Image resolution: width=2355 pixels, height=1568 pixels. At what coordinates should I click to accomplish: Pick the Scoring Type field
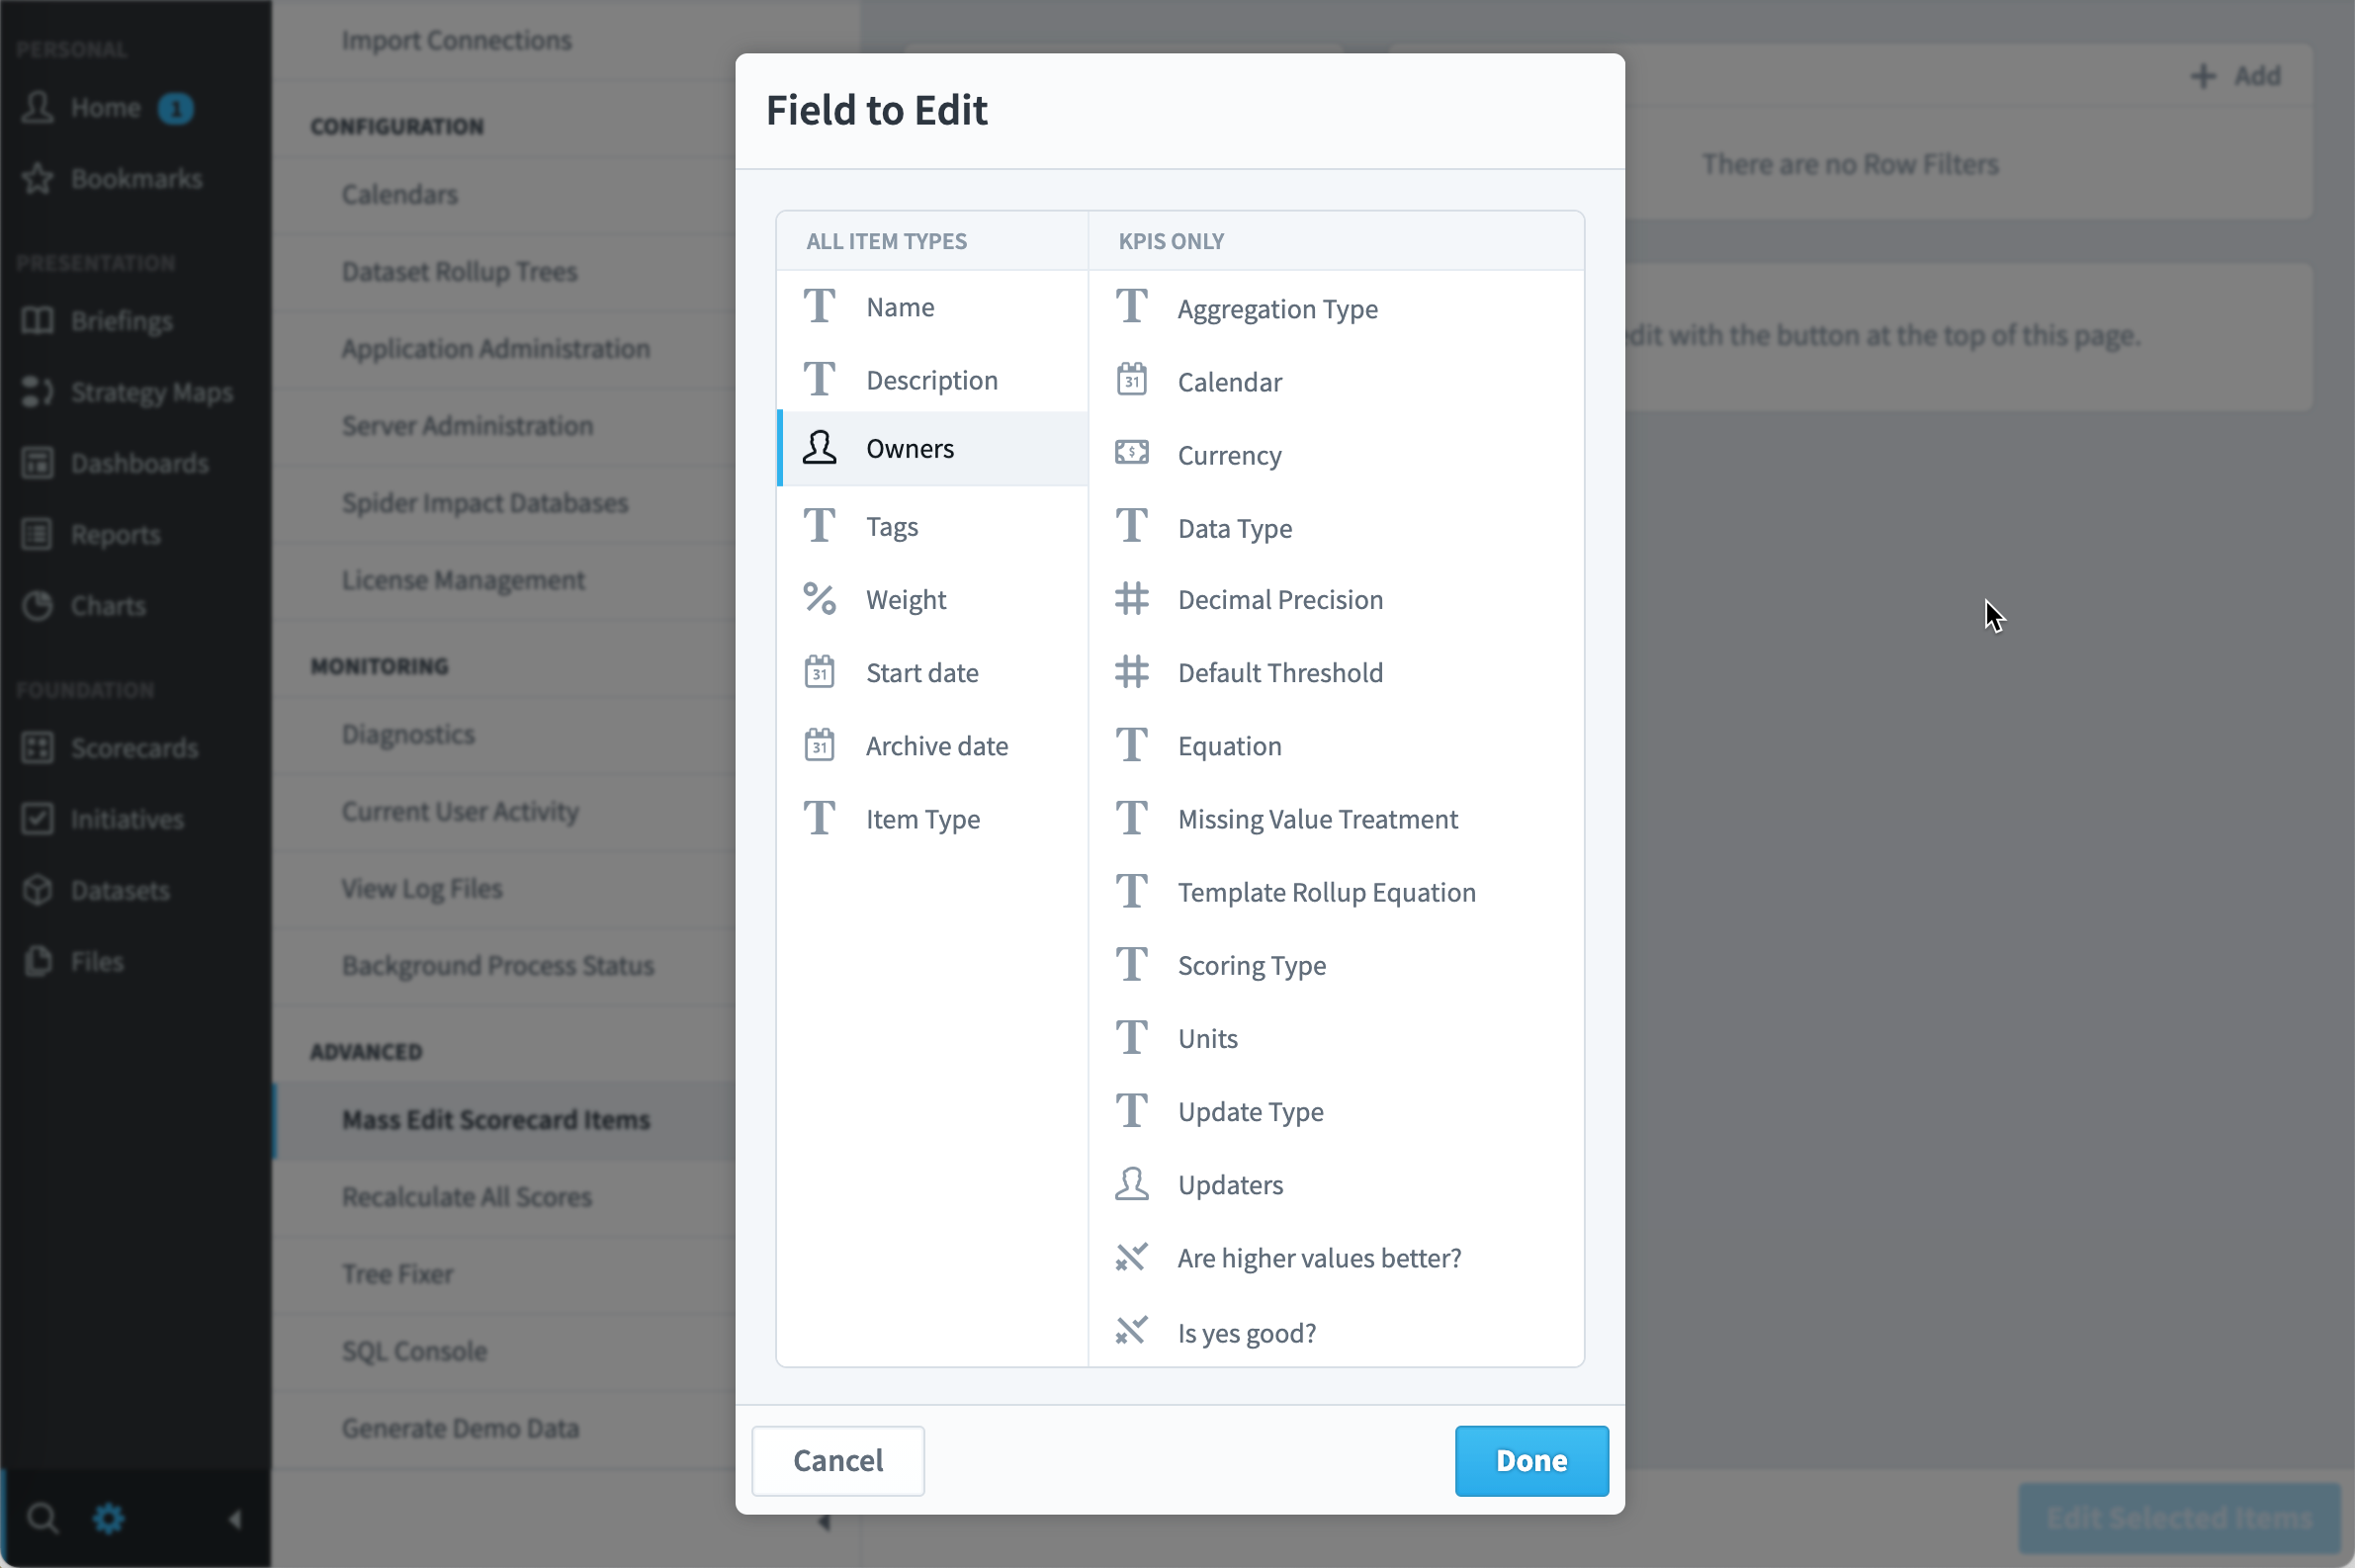point(1336,965)
